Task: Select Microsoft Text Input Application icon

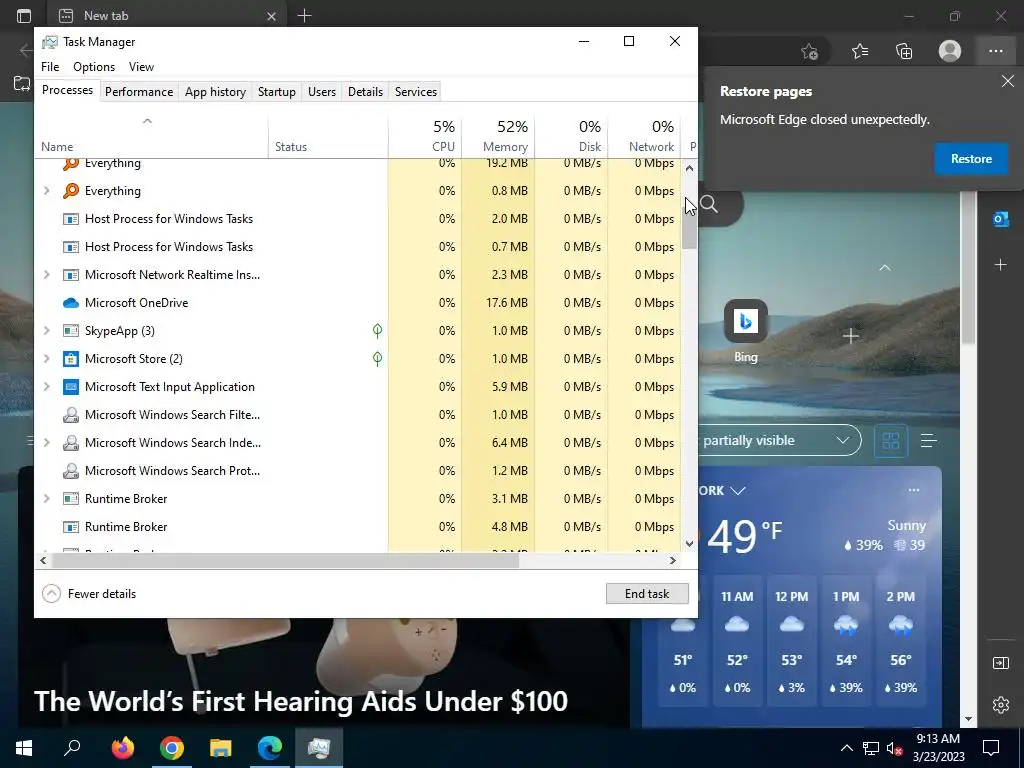Action: tap(71, 387)
